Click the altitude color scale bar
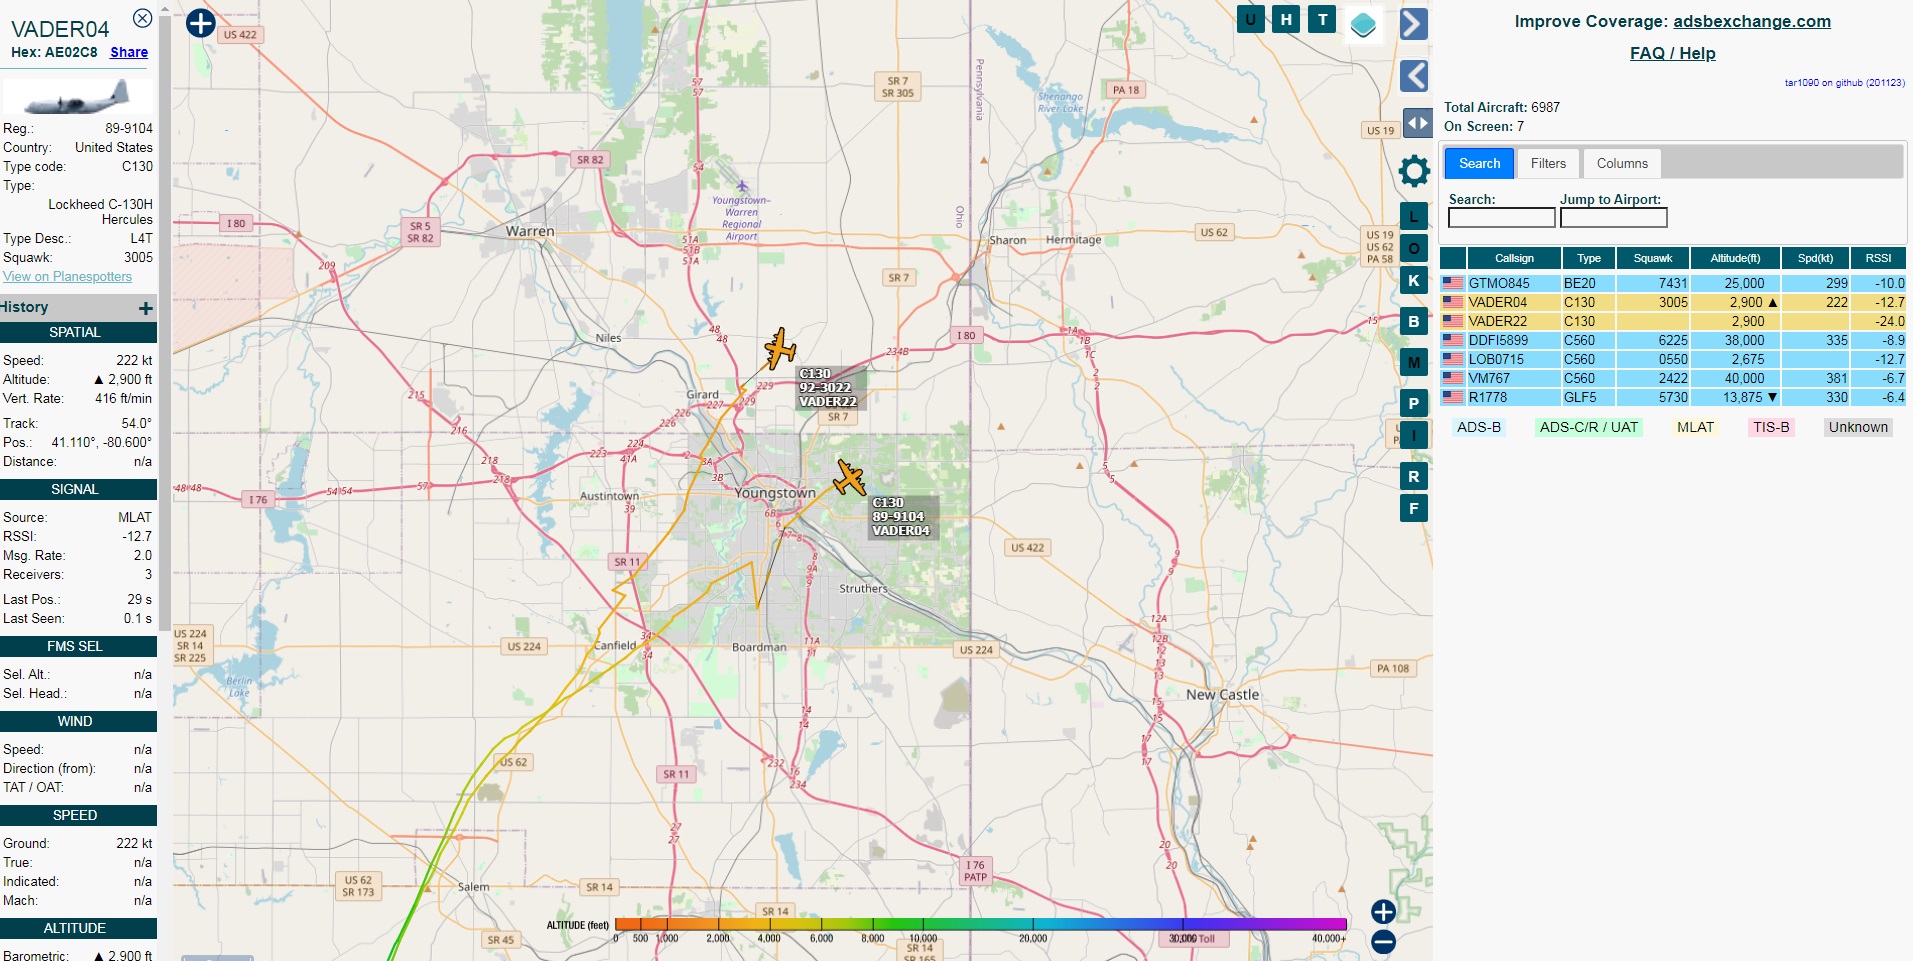This screenshot has width=1913, height=961. [x=981, y=924]
